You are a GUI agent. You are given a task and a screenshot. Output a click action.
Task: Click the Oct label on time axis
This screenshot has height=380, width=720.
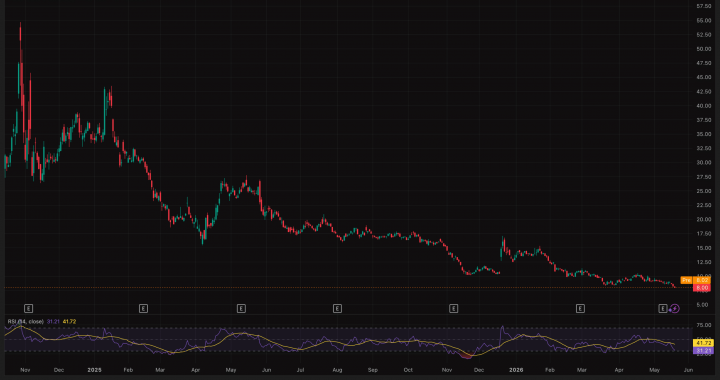pos(408,369)
